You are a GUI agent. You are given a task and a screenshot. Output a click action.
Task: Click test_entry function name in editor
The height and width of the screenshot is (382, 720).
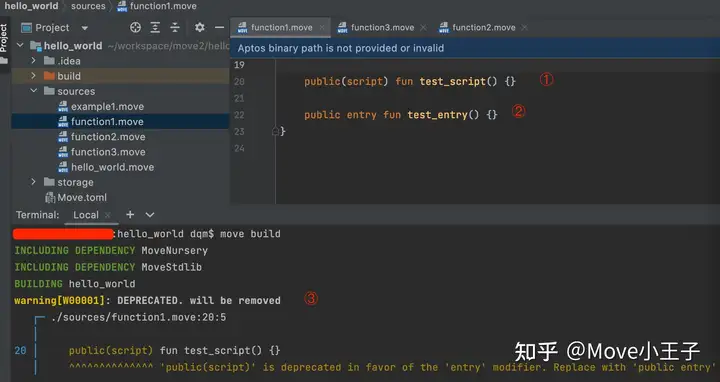[x=437, y=115]
